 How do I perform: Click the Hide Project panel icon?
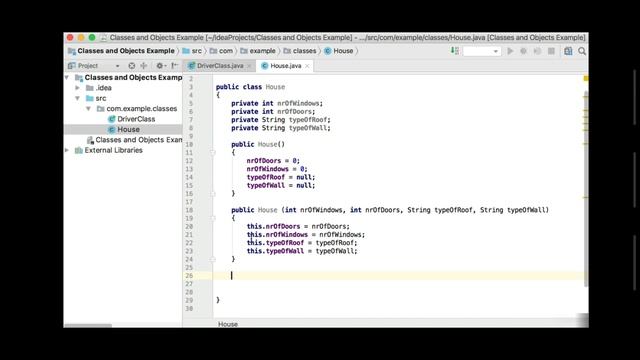point(174,66)
